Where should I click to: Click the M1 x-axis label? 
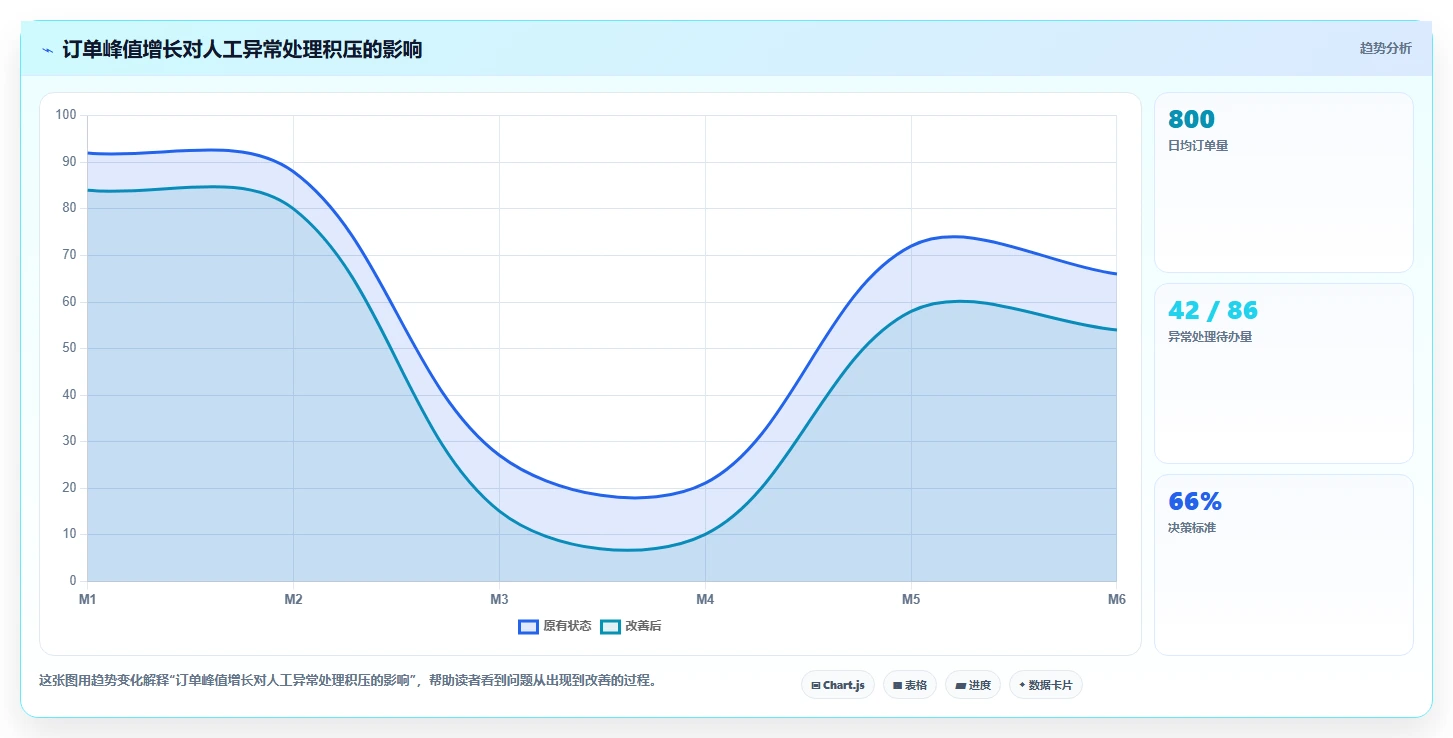(x=88, y=600)
